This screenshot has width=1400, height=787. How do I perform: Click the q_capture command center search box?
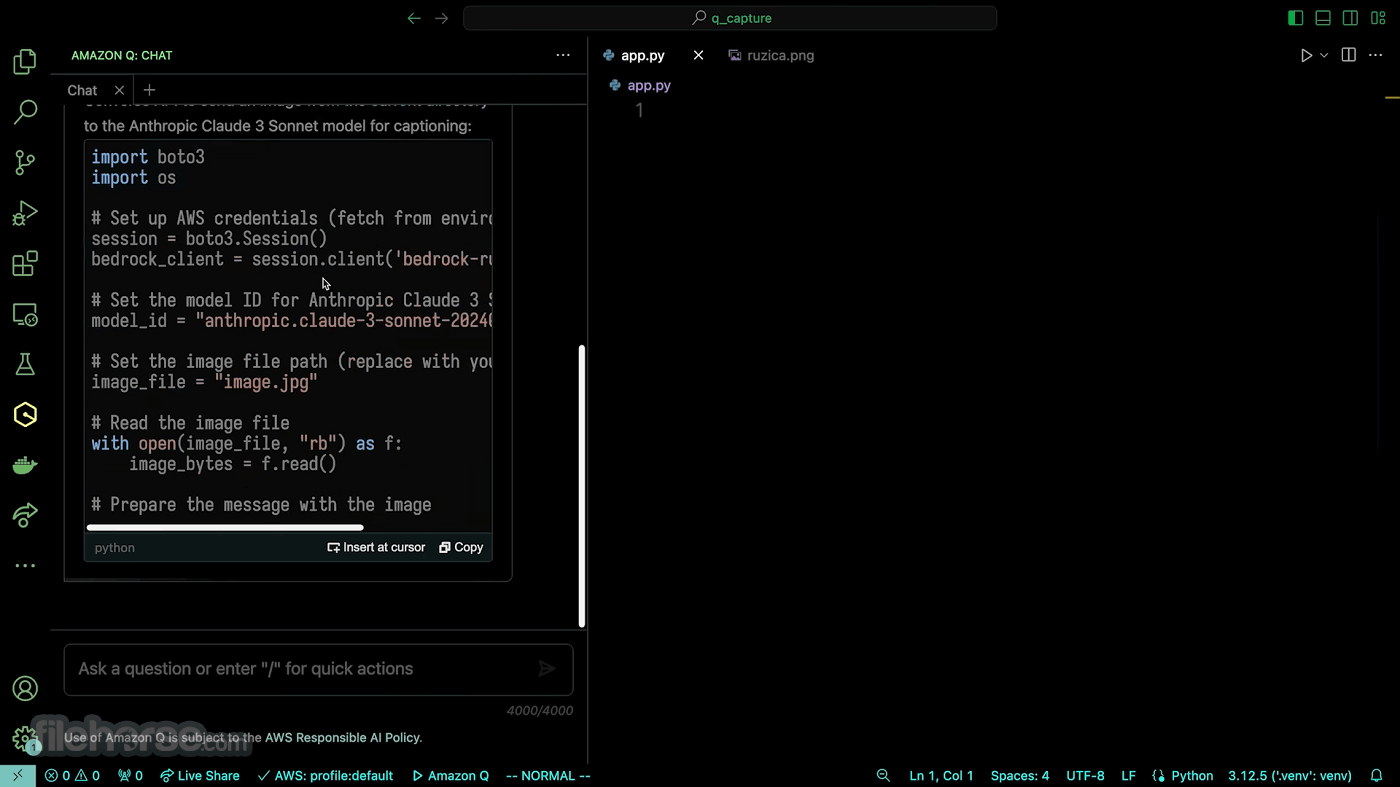[730, 18]
